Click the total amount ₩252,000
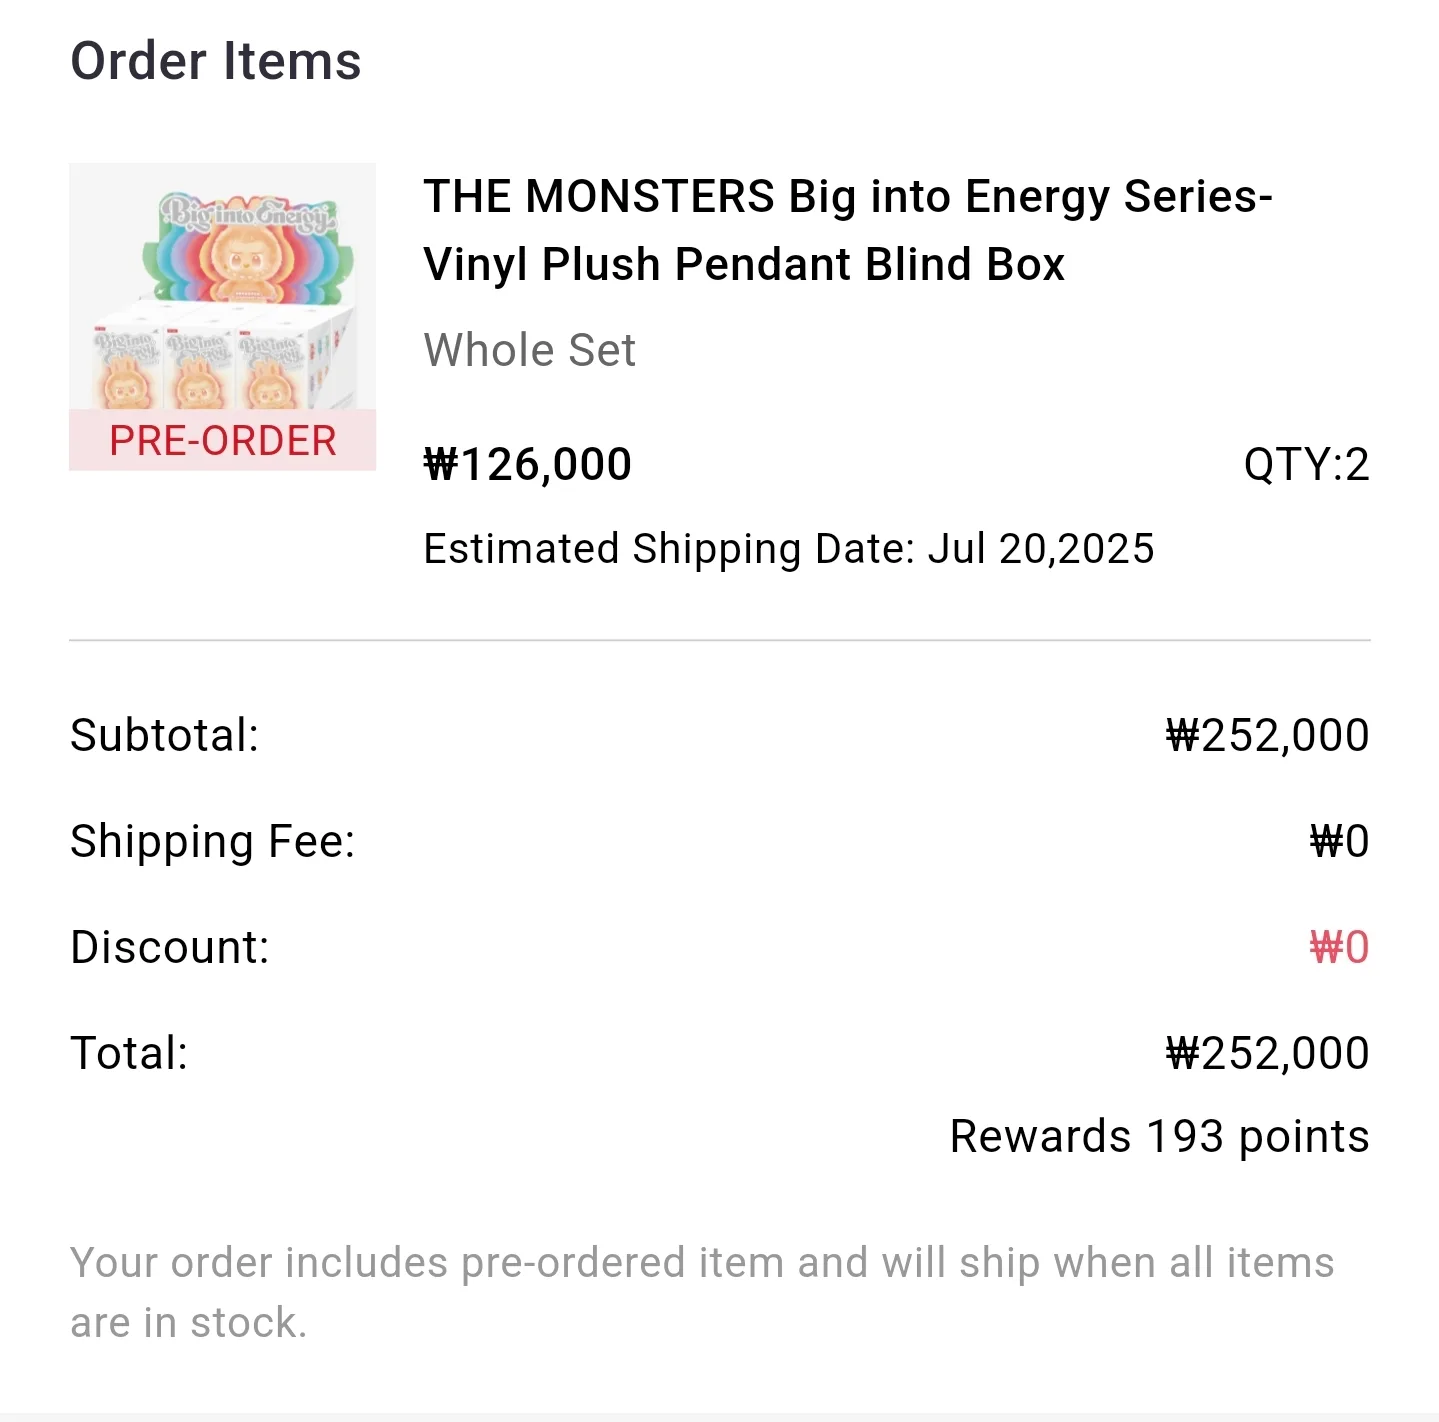The height and width of the screenshot is (1422, 1439). (1267, 1053)
